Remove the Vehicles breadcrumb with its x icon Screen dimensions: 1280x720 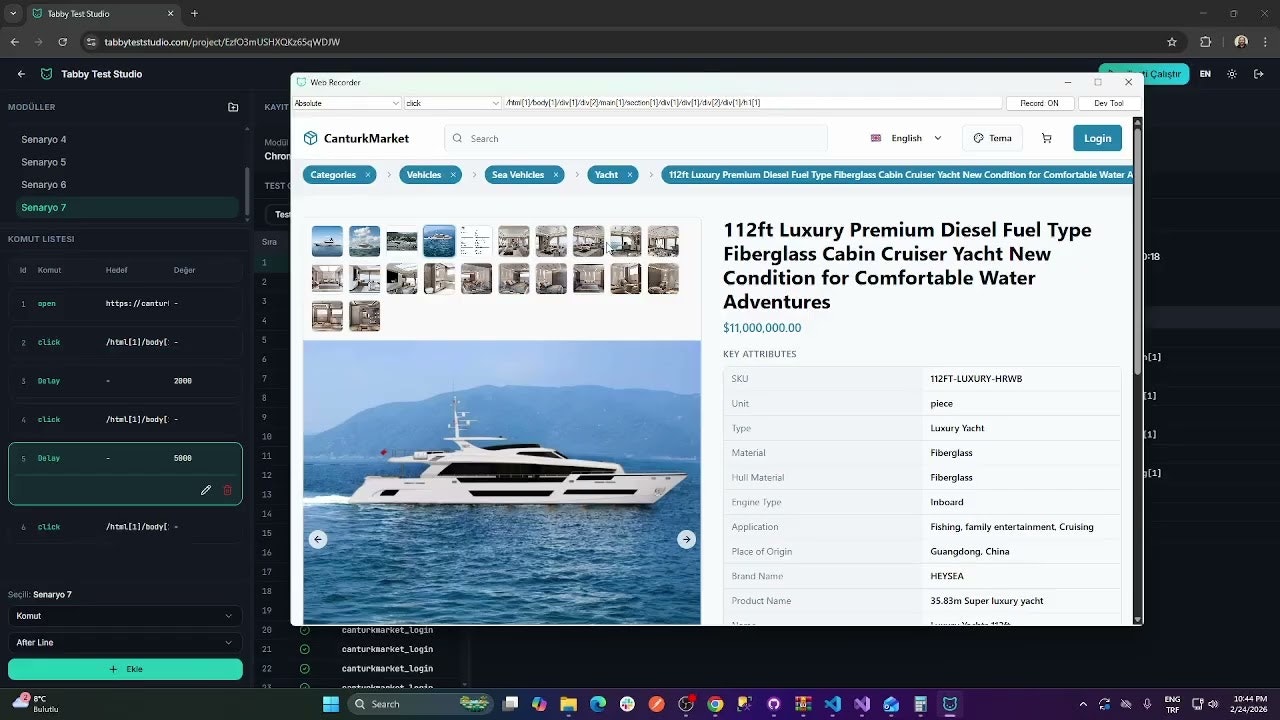coord(453,175)
